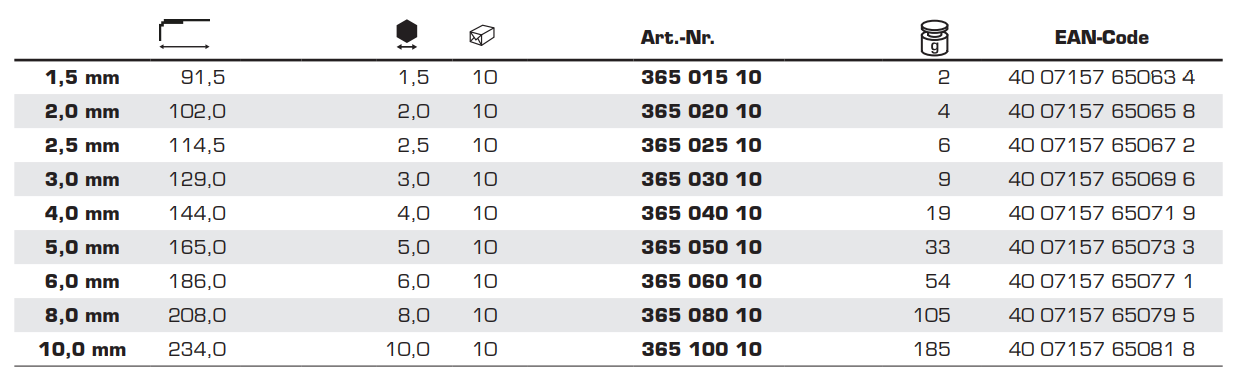The height and width of the screenshot is (379, 1238).
Task: Click the length value 165,0
Action: (198, 248)
